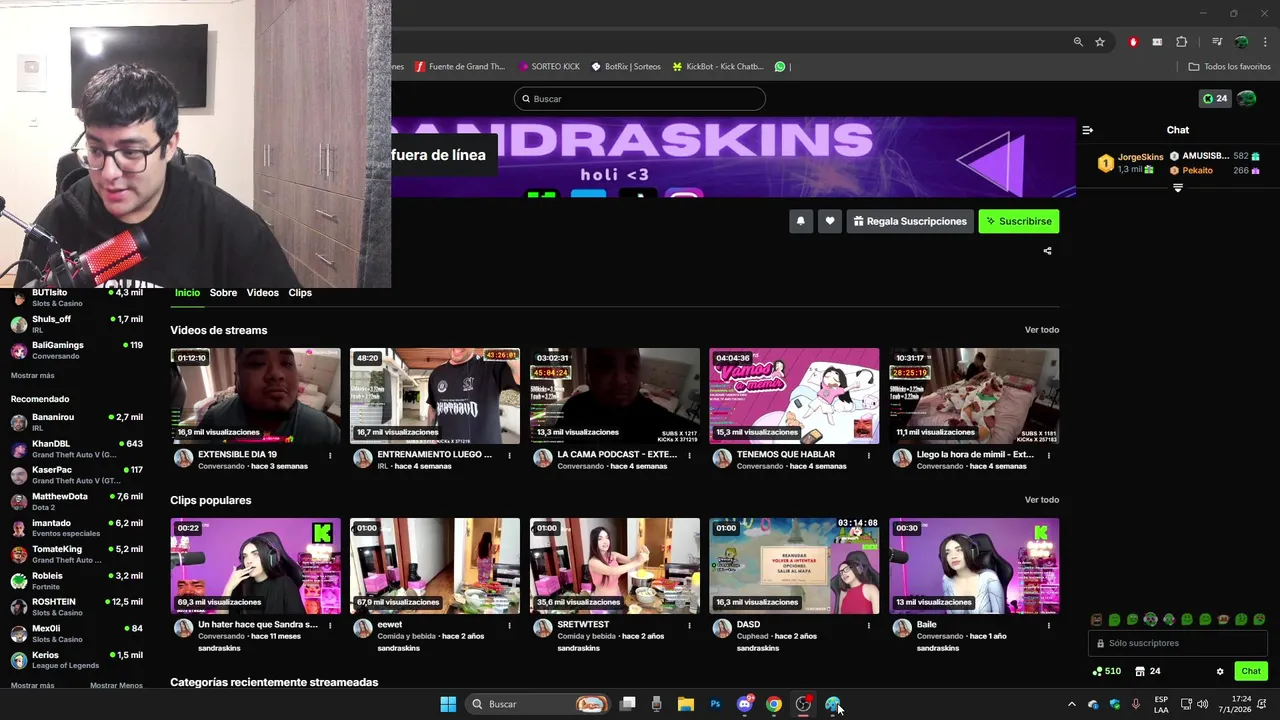
Task: Open Discord from the taskbar
Action: coord(744,704)
